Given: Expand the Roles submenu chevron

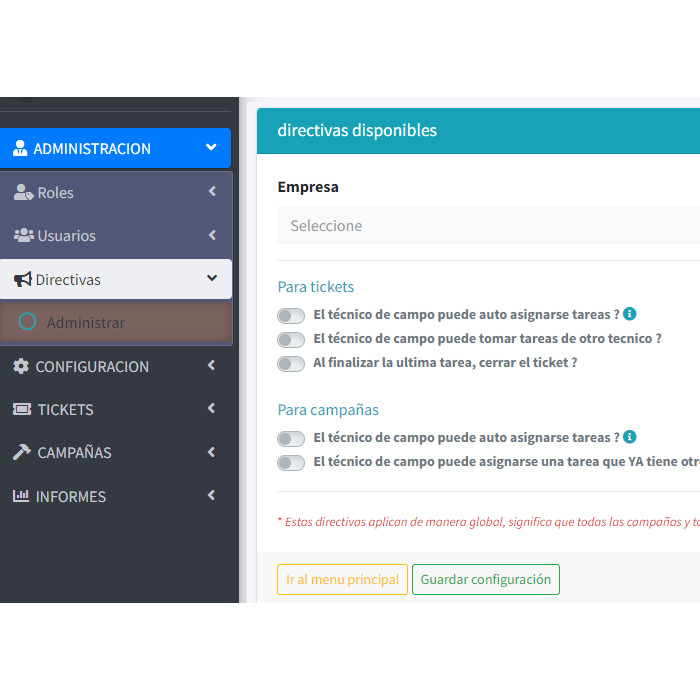Looking at the screenshot, I should pyautogui.click(x=212, y=192).
